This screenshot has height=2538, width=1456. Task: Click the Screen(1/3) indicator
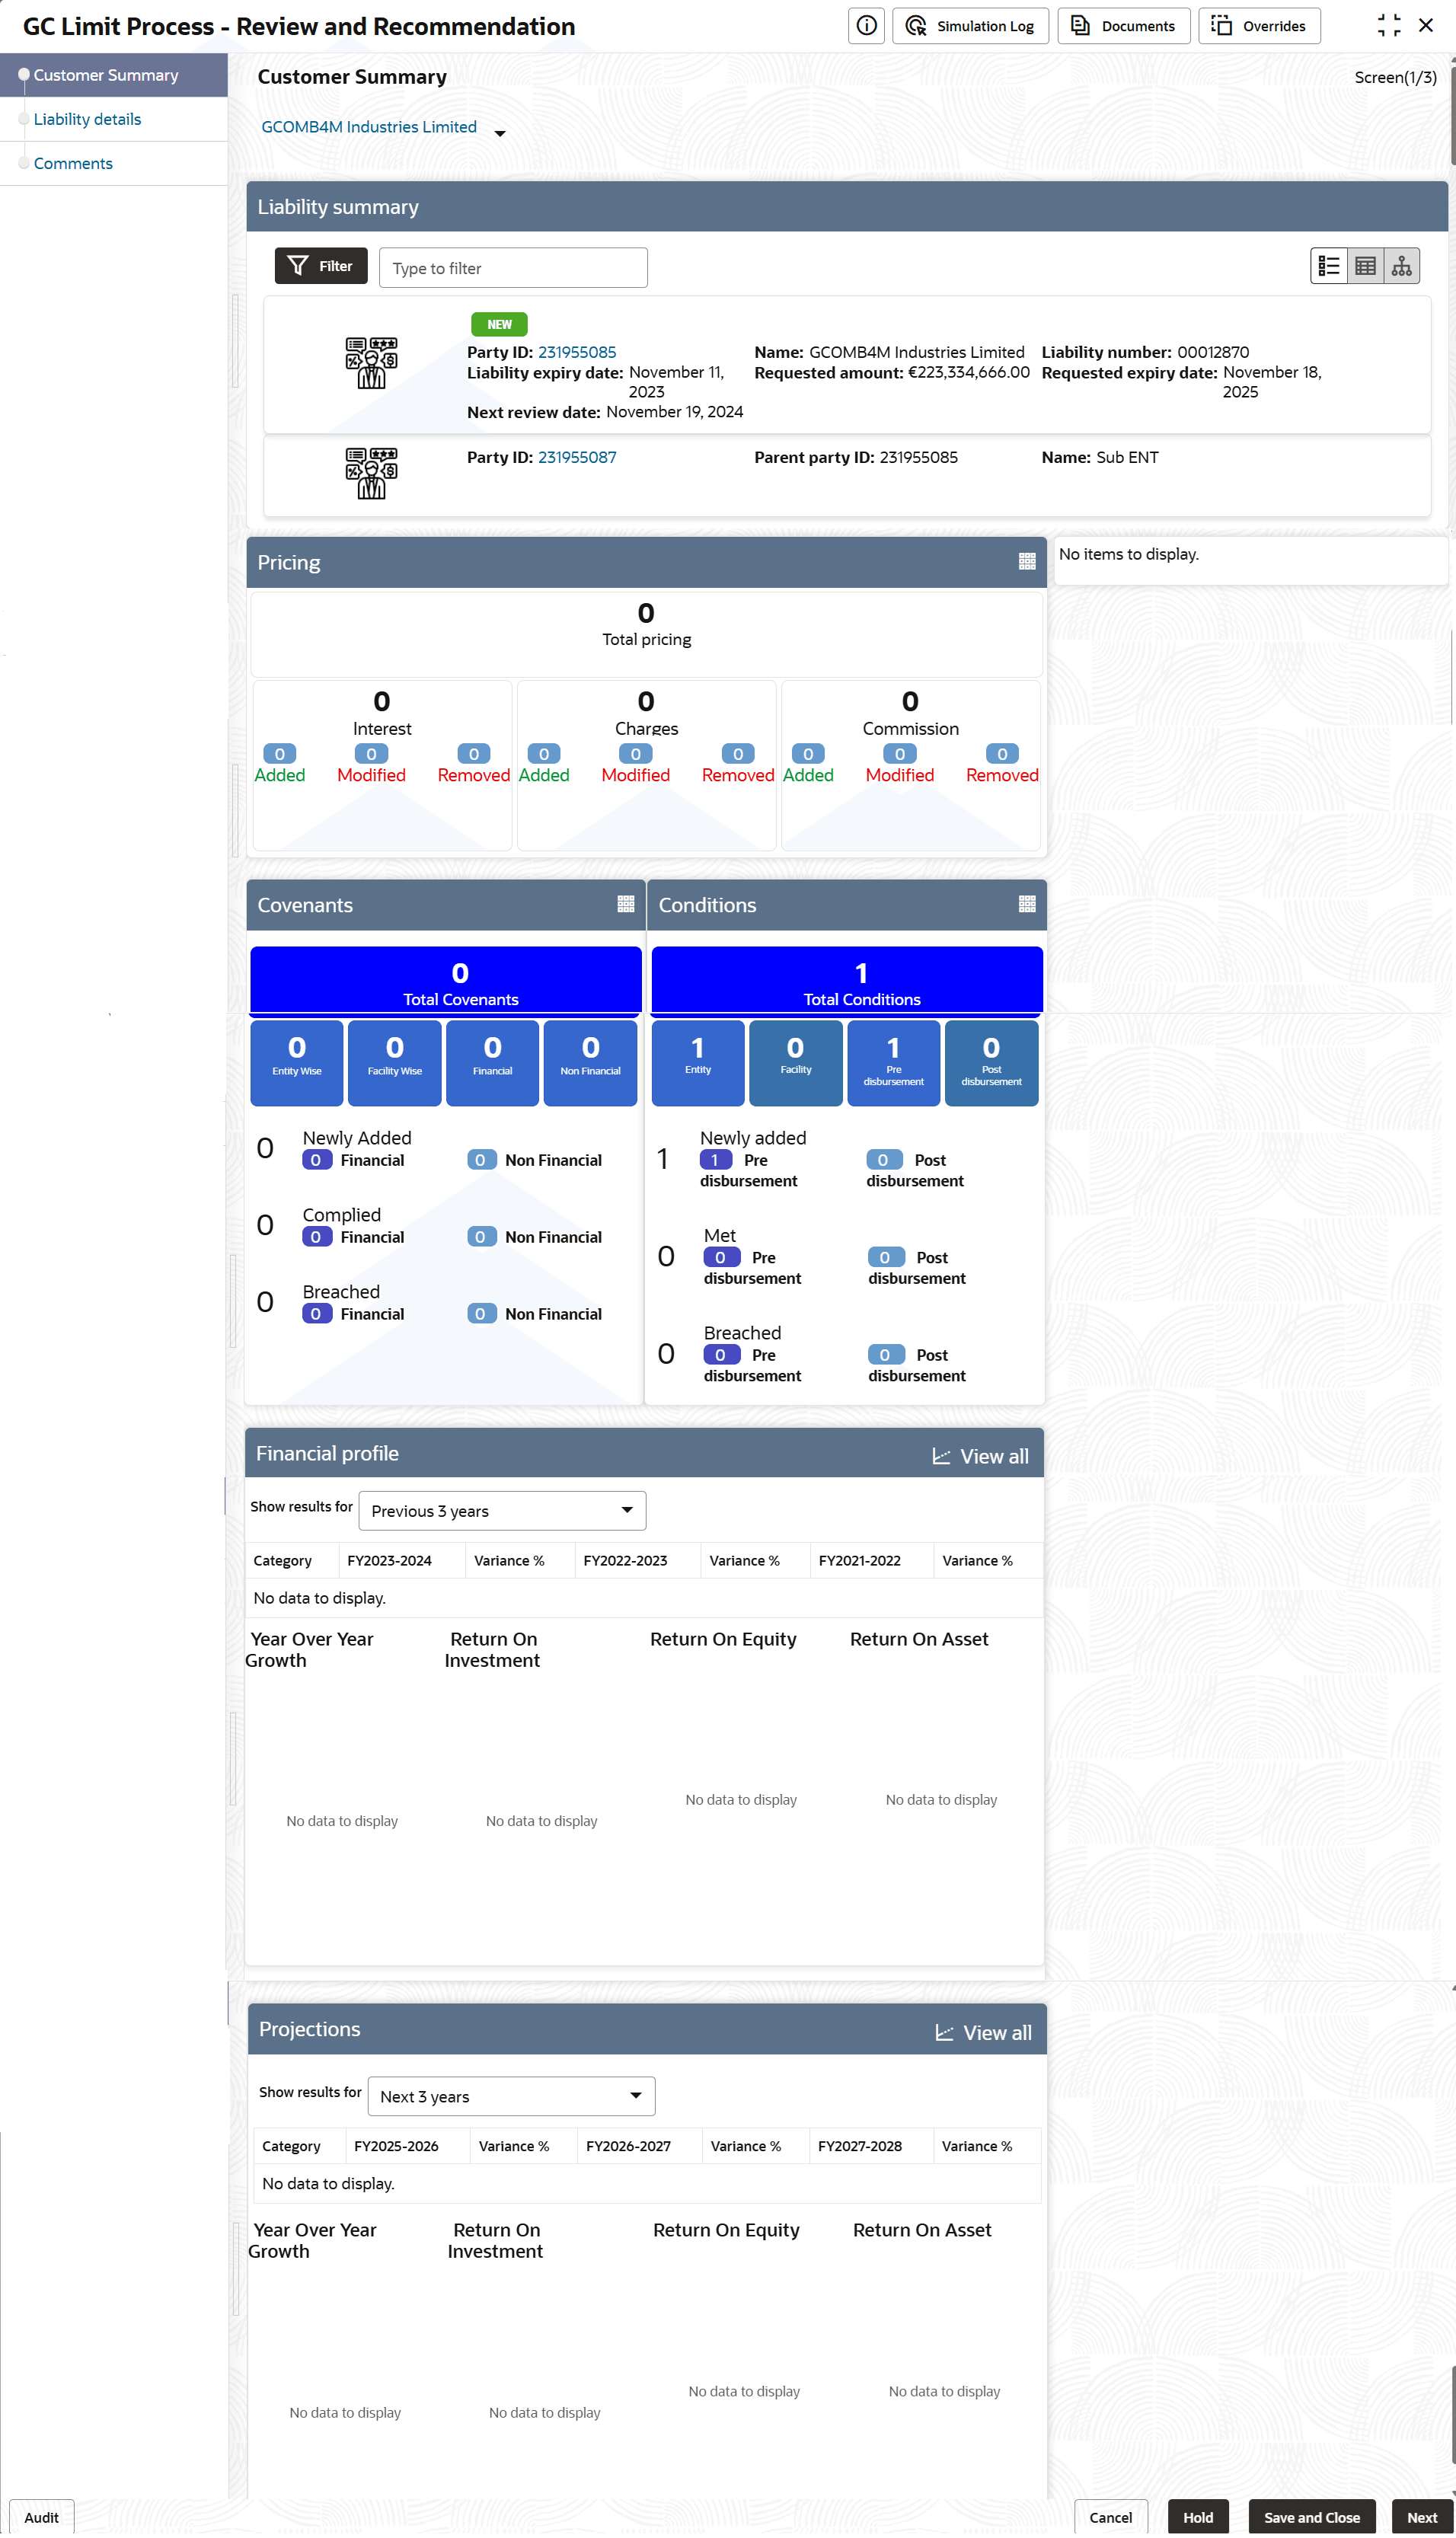point(1395,77)
